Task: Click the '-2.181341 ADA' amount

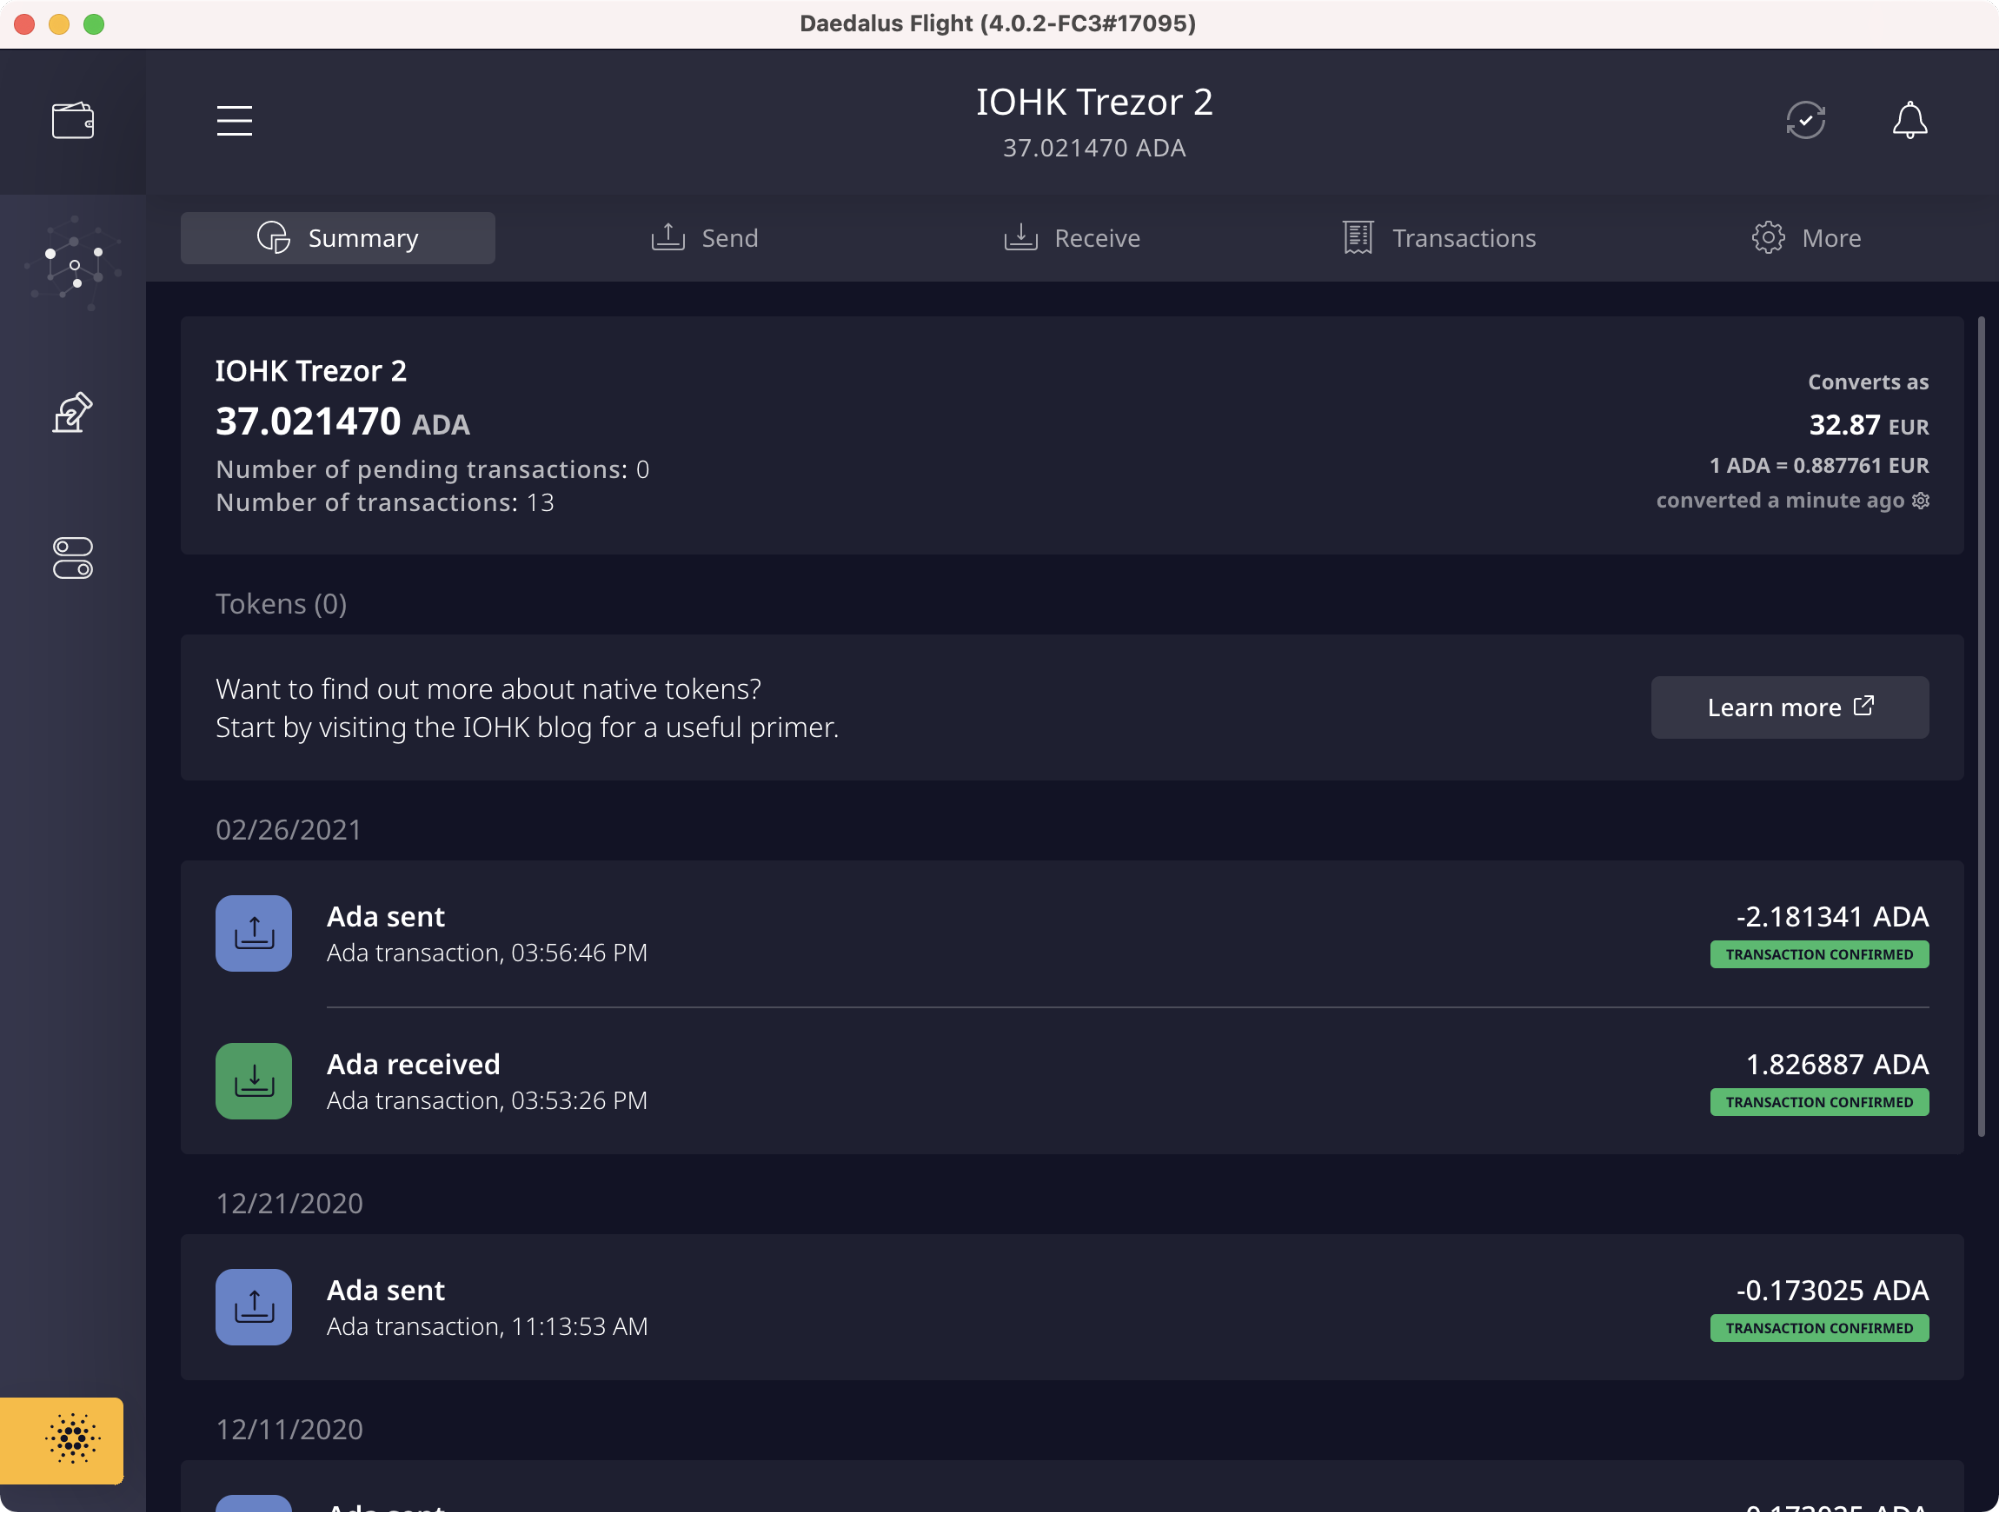Action: (1832, 916)
